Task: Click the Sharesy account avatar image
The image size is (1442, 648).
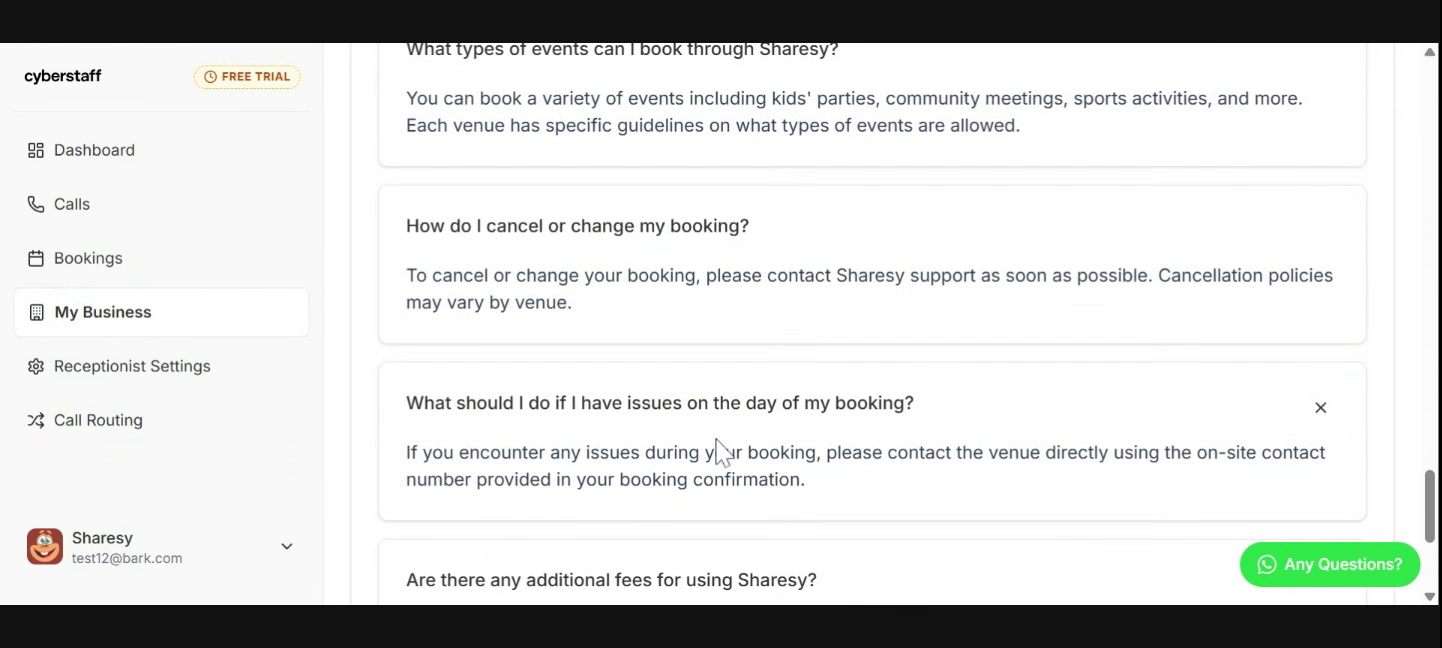Action: click(x=45, y=547)
